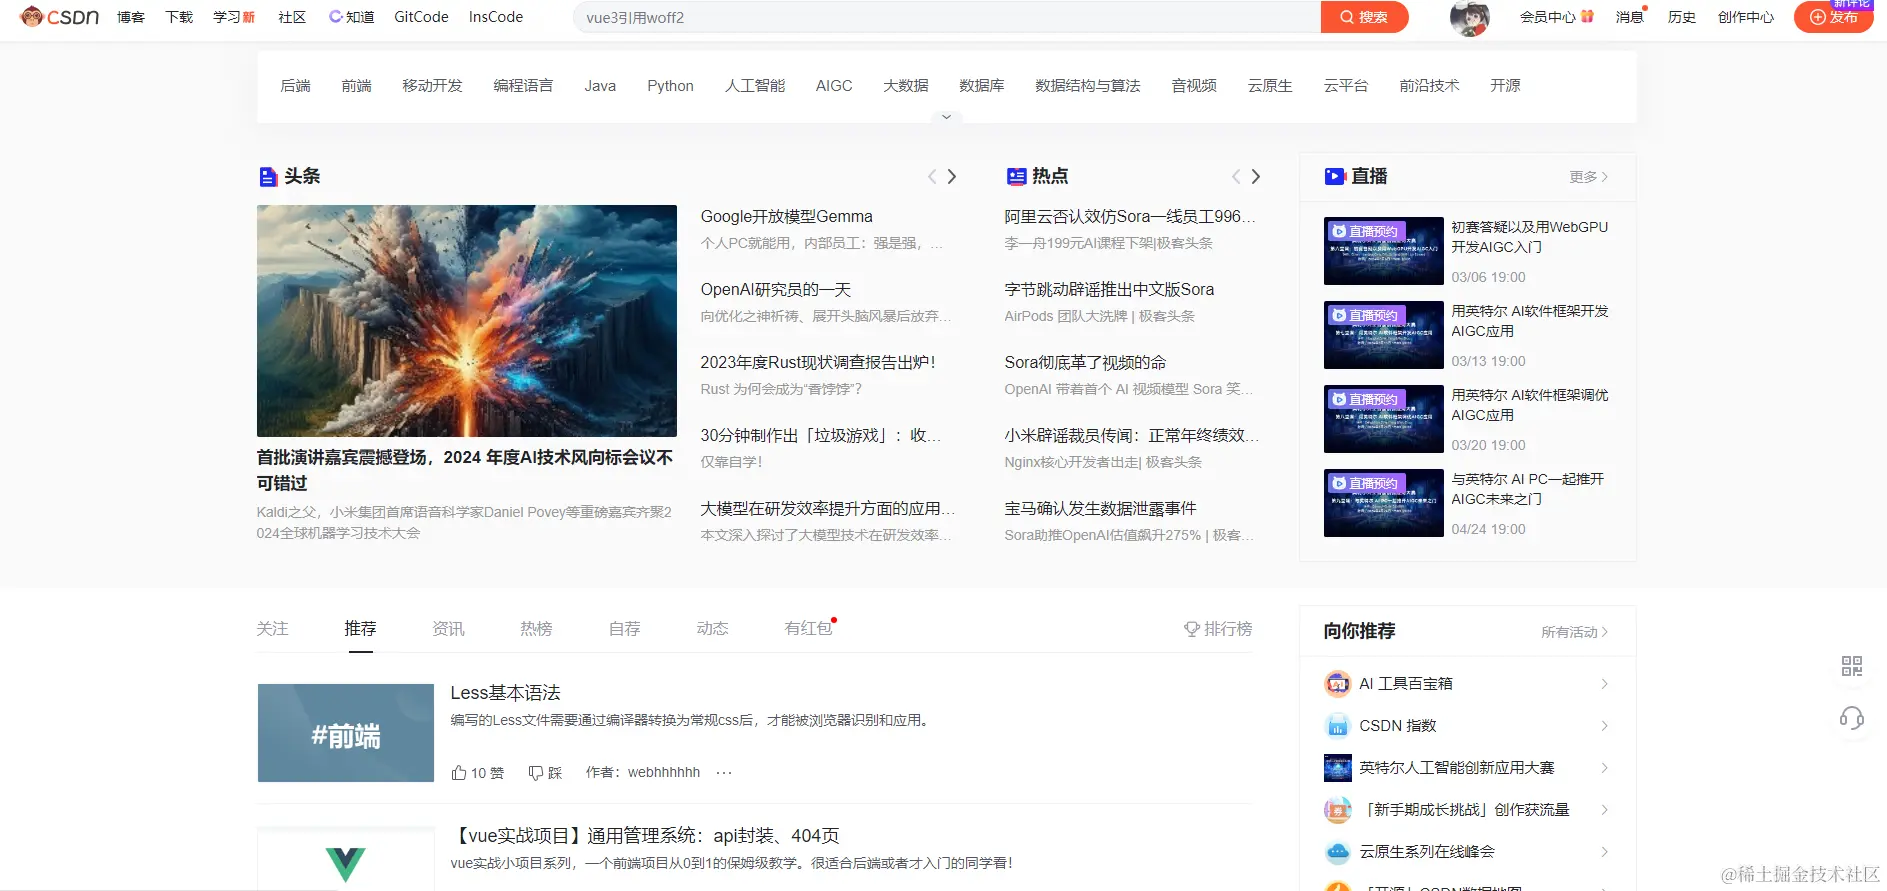Switch to the 资讯 feed tab
The height and width of the screenshot is (891, 1887).
click(x=448, y=629)
